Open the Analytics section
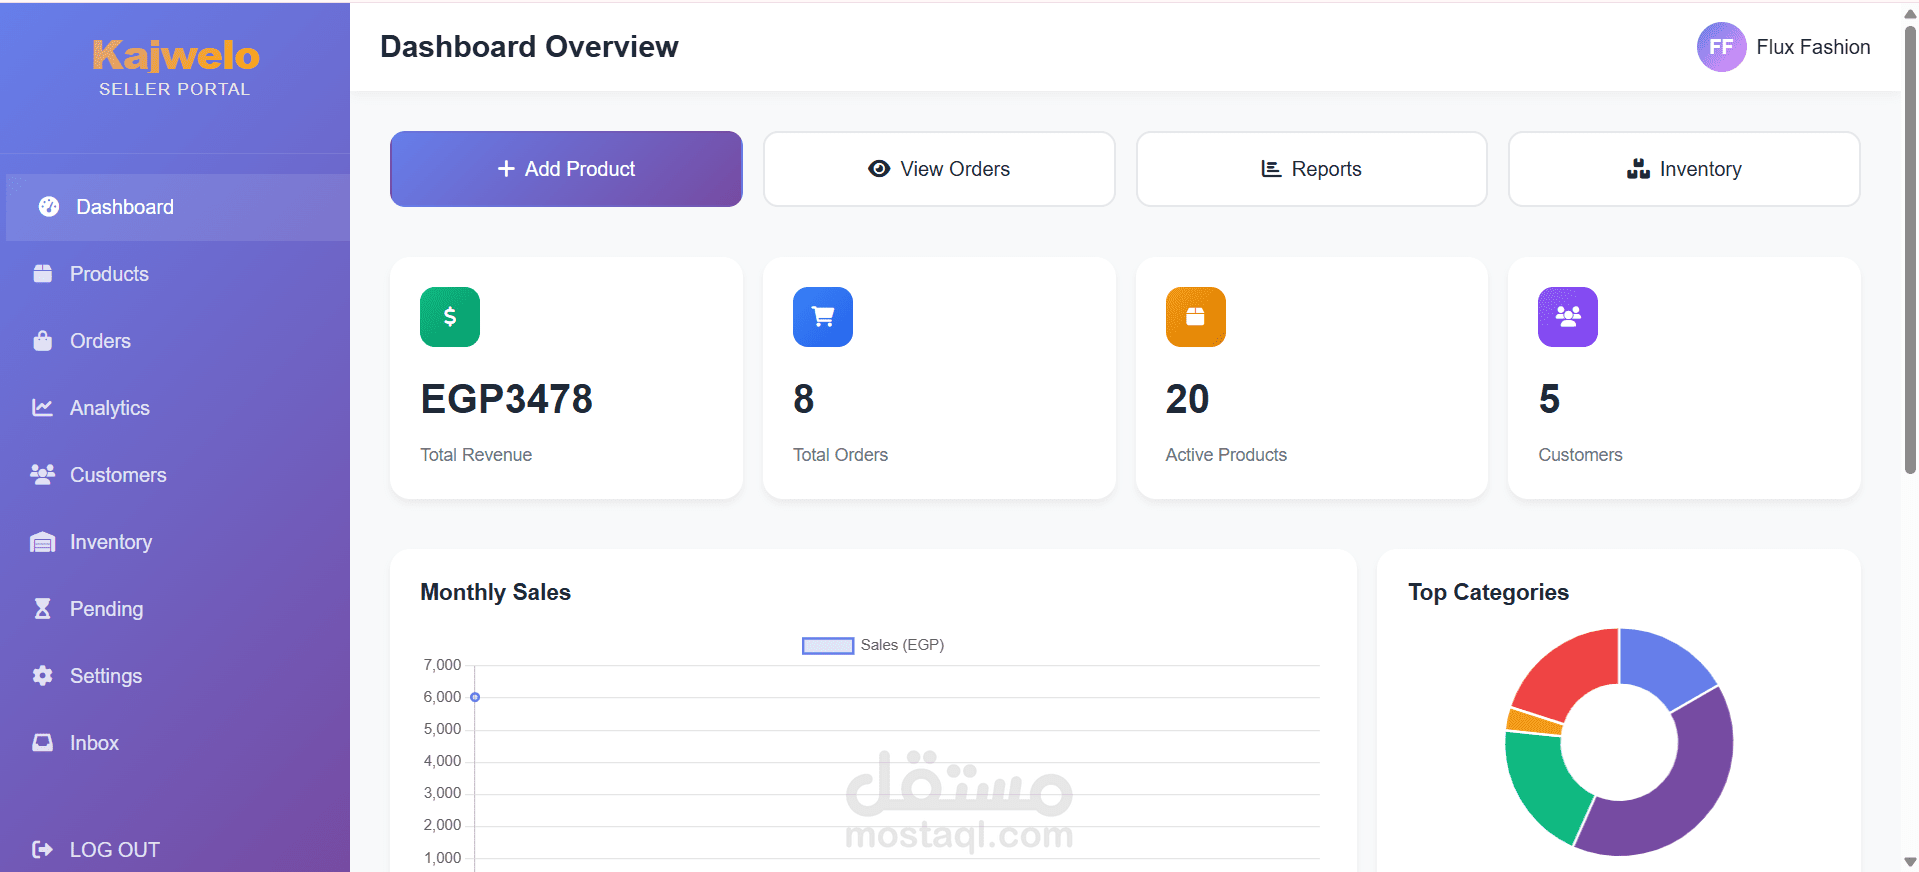 175,408
